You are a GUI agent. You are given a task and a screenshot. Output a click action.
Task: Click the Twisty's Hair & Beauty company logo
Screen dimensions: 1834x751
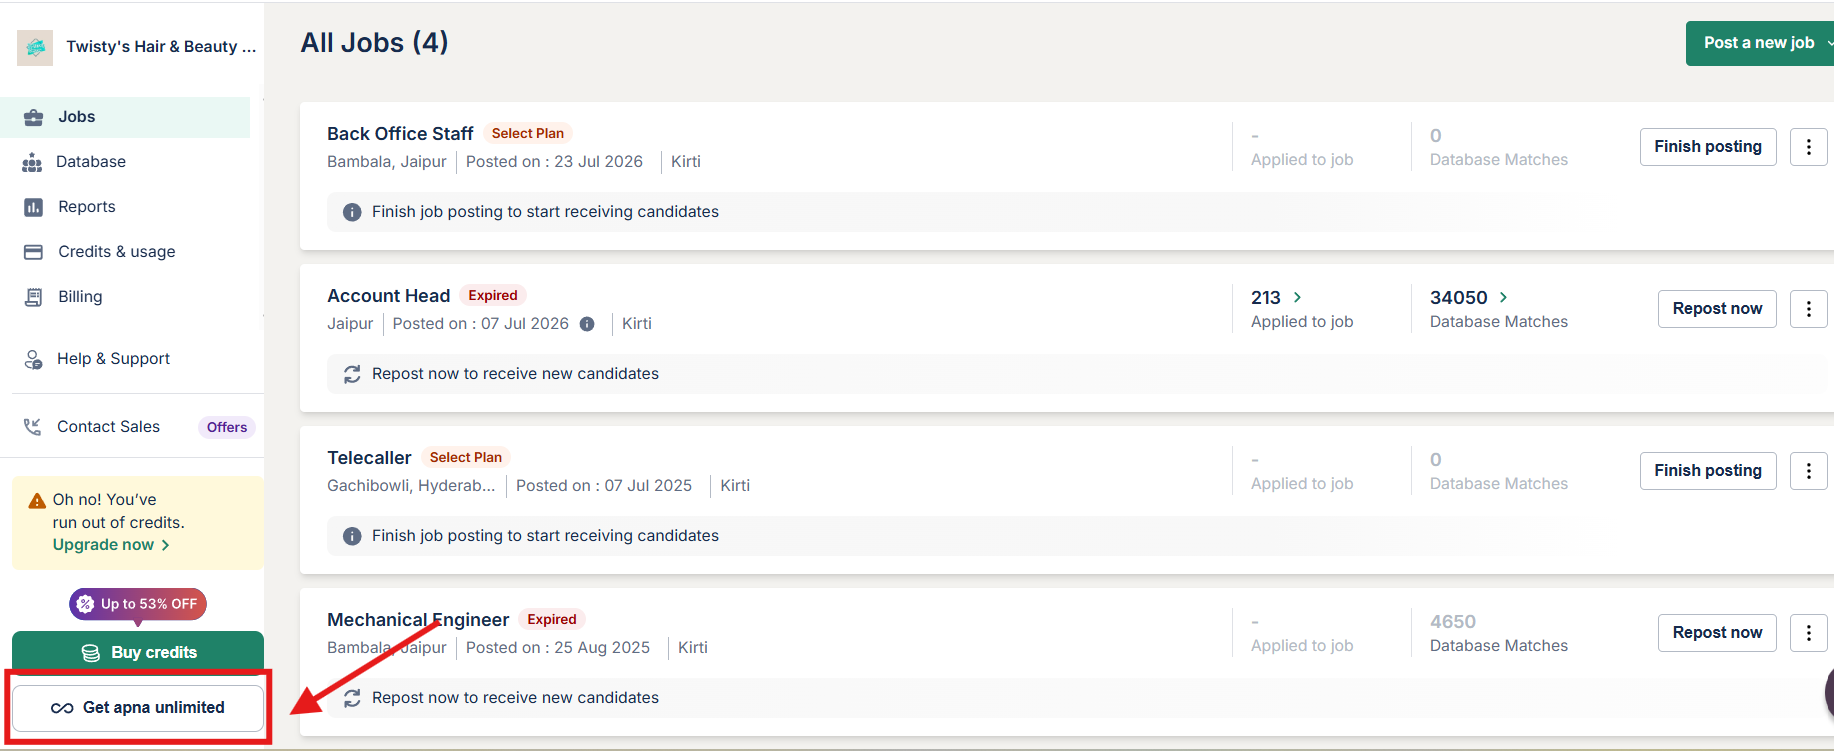pyautogui.click(x=35, y=47)
